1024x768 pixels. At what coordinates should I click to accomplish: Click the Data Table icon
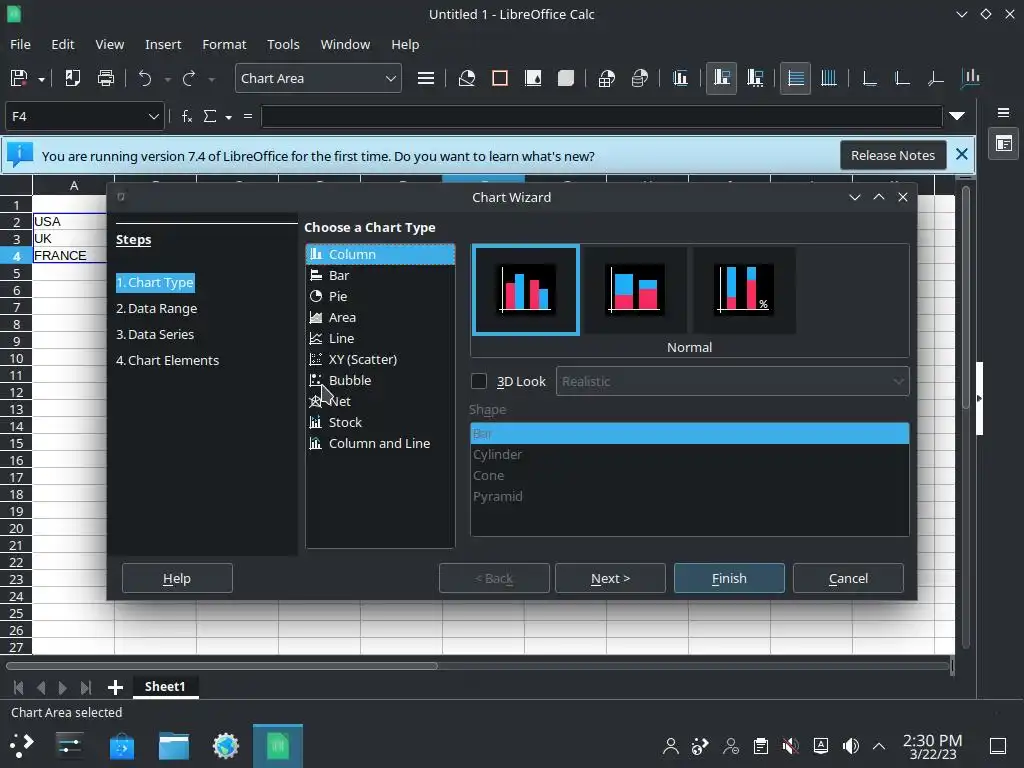click(x=640, y=78)
